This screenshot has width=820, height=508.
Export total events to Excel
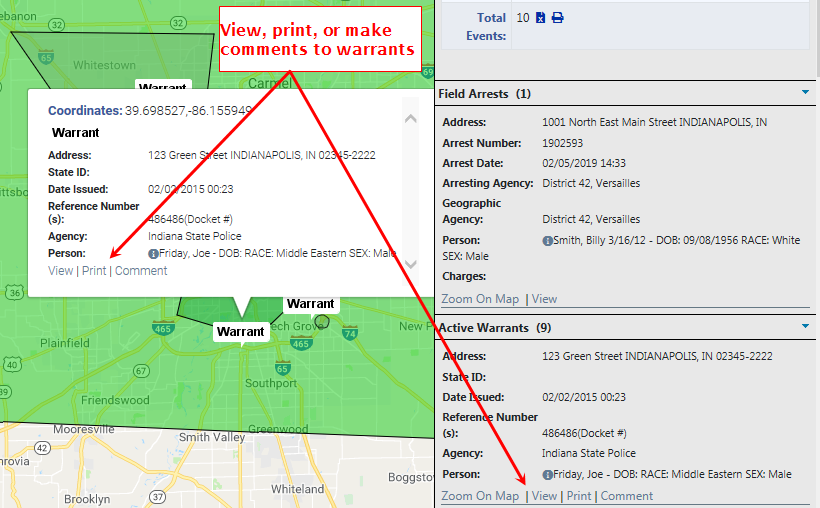coord(540,18)
